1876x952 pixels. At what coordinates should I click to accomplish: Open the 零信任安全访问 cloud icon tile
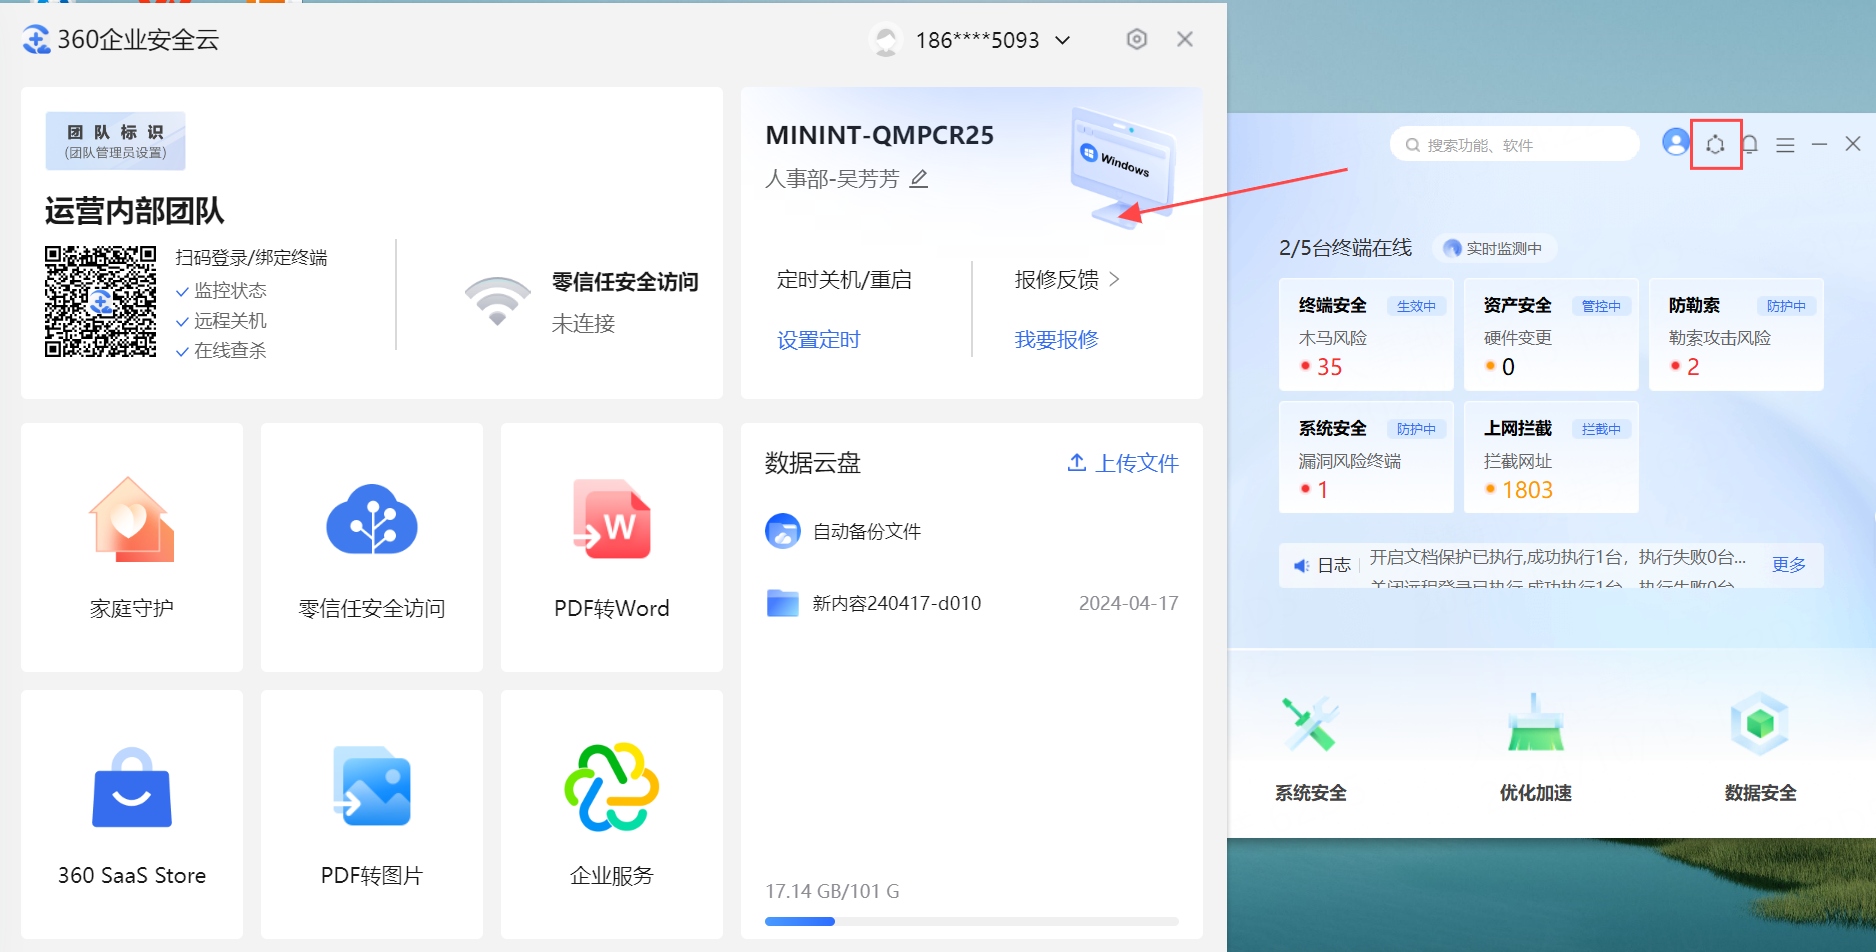pos(372,547)
